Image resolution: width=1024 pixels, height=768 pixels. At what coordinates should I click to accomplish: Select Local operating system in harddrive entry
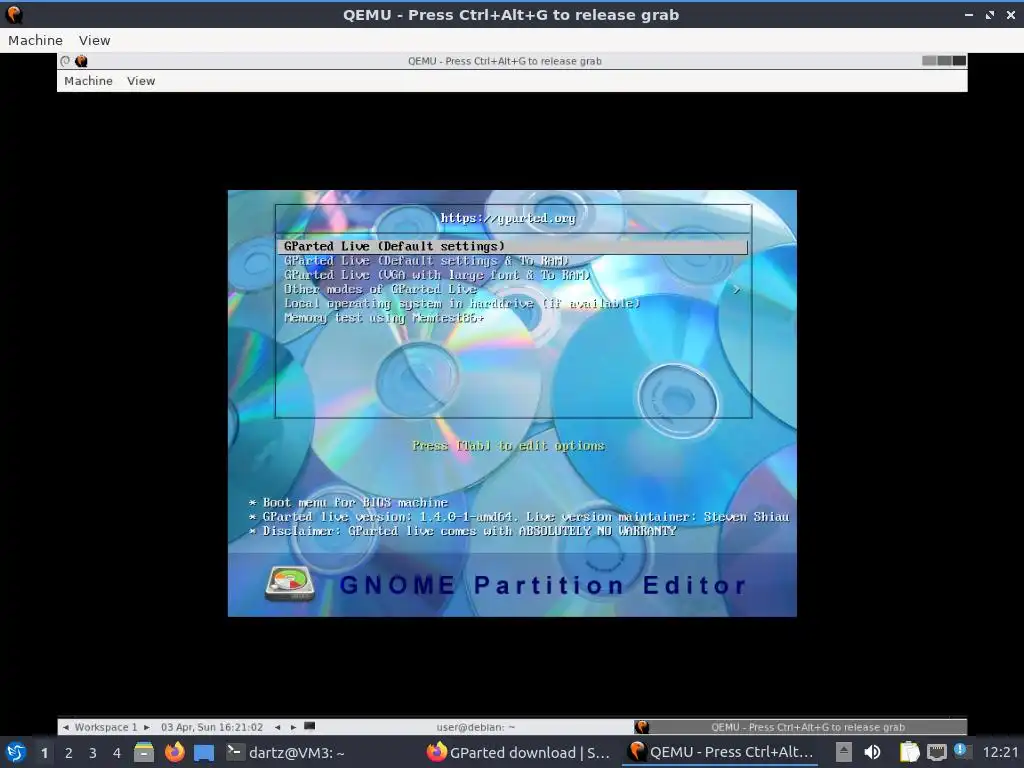tap(462, 304)
